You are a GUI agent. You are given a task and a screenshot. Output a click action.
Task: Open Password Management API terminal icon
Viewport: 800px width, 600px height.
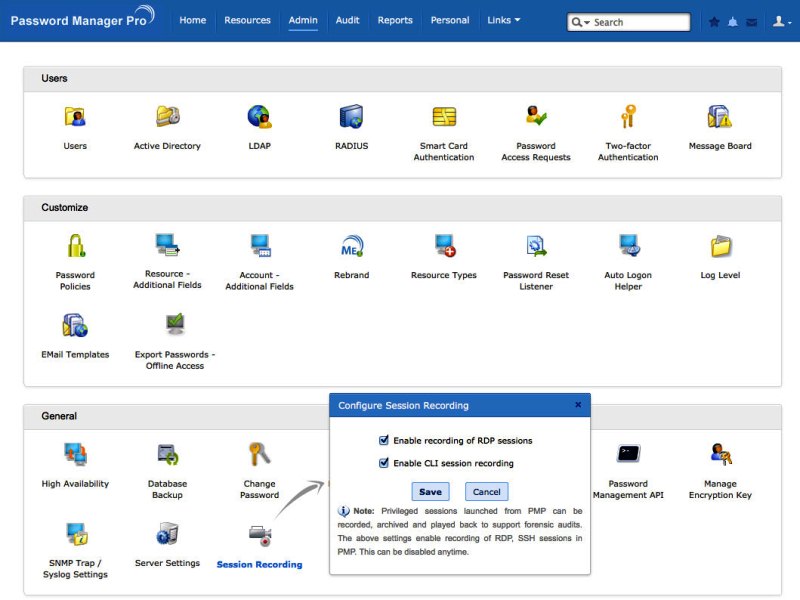628,454
